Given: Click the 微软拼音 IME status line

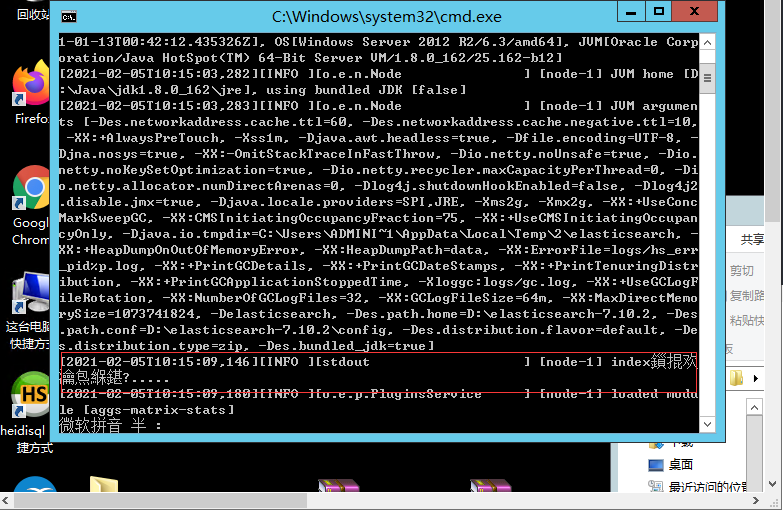Looking at the screenshot, I should click(x=110, y=426).
